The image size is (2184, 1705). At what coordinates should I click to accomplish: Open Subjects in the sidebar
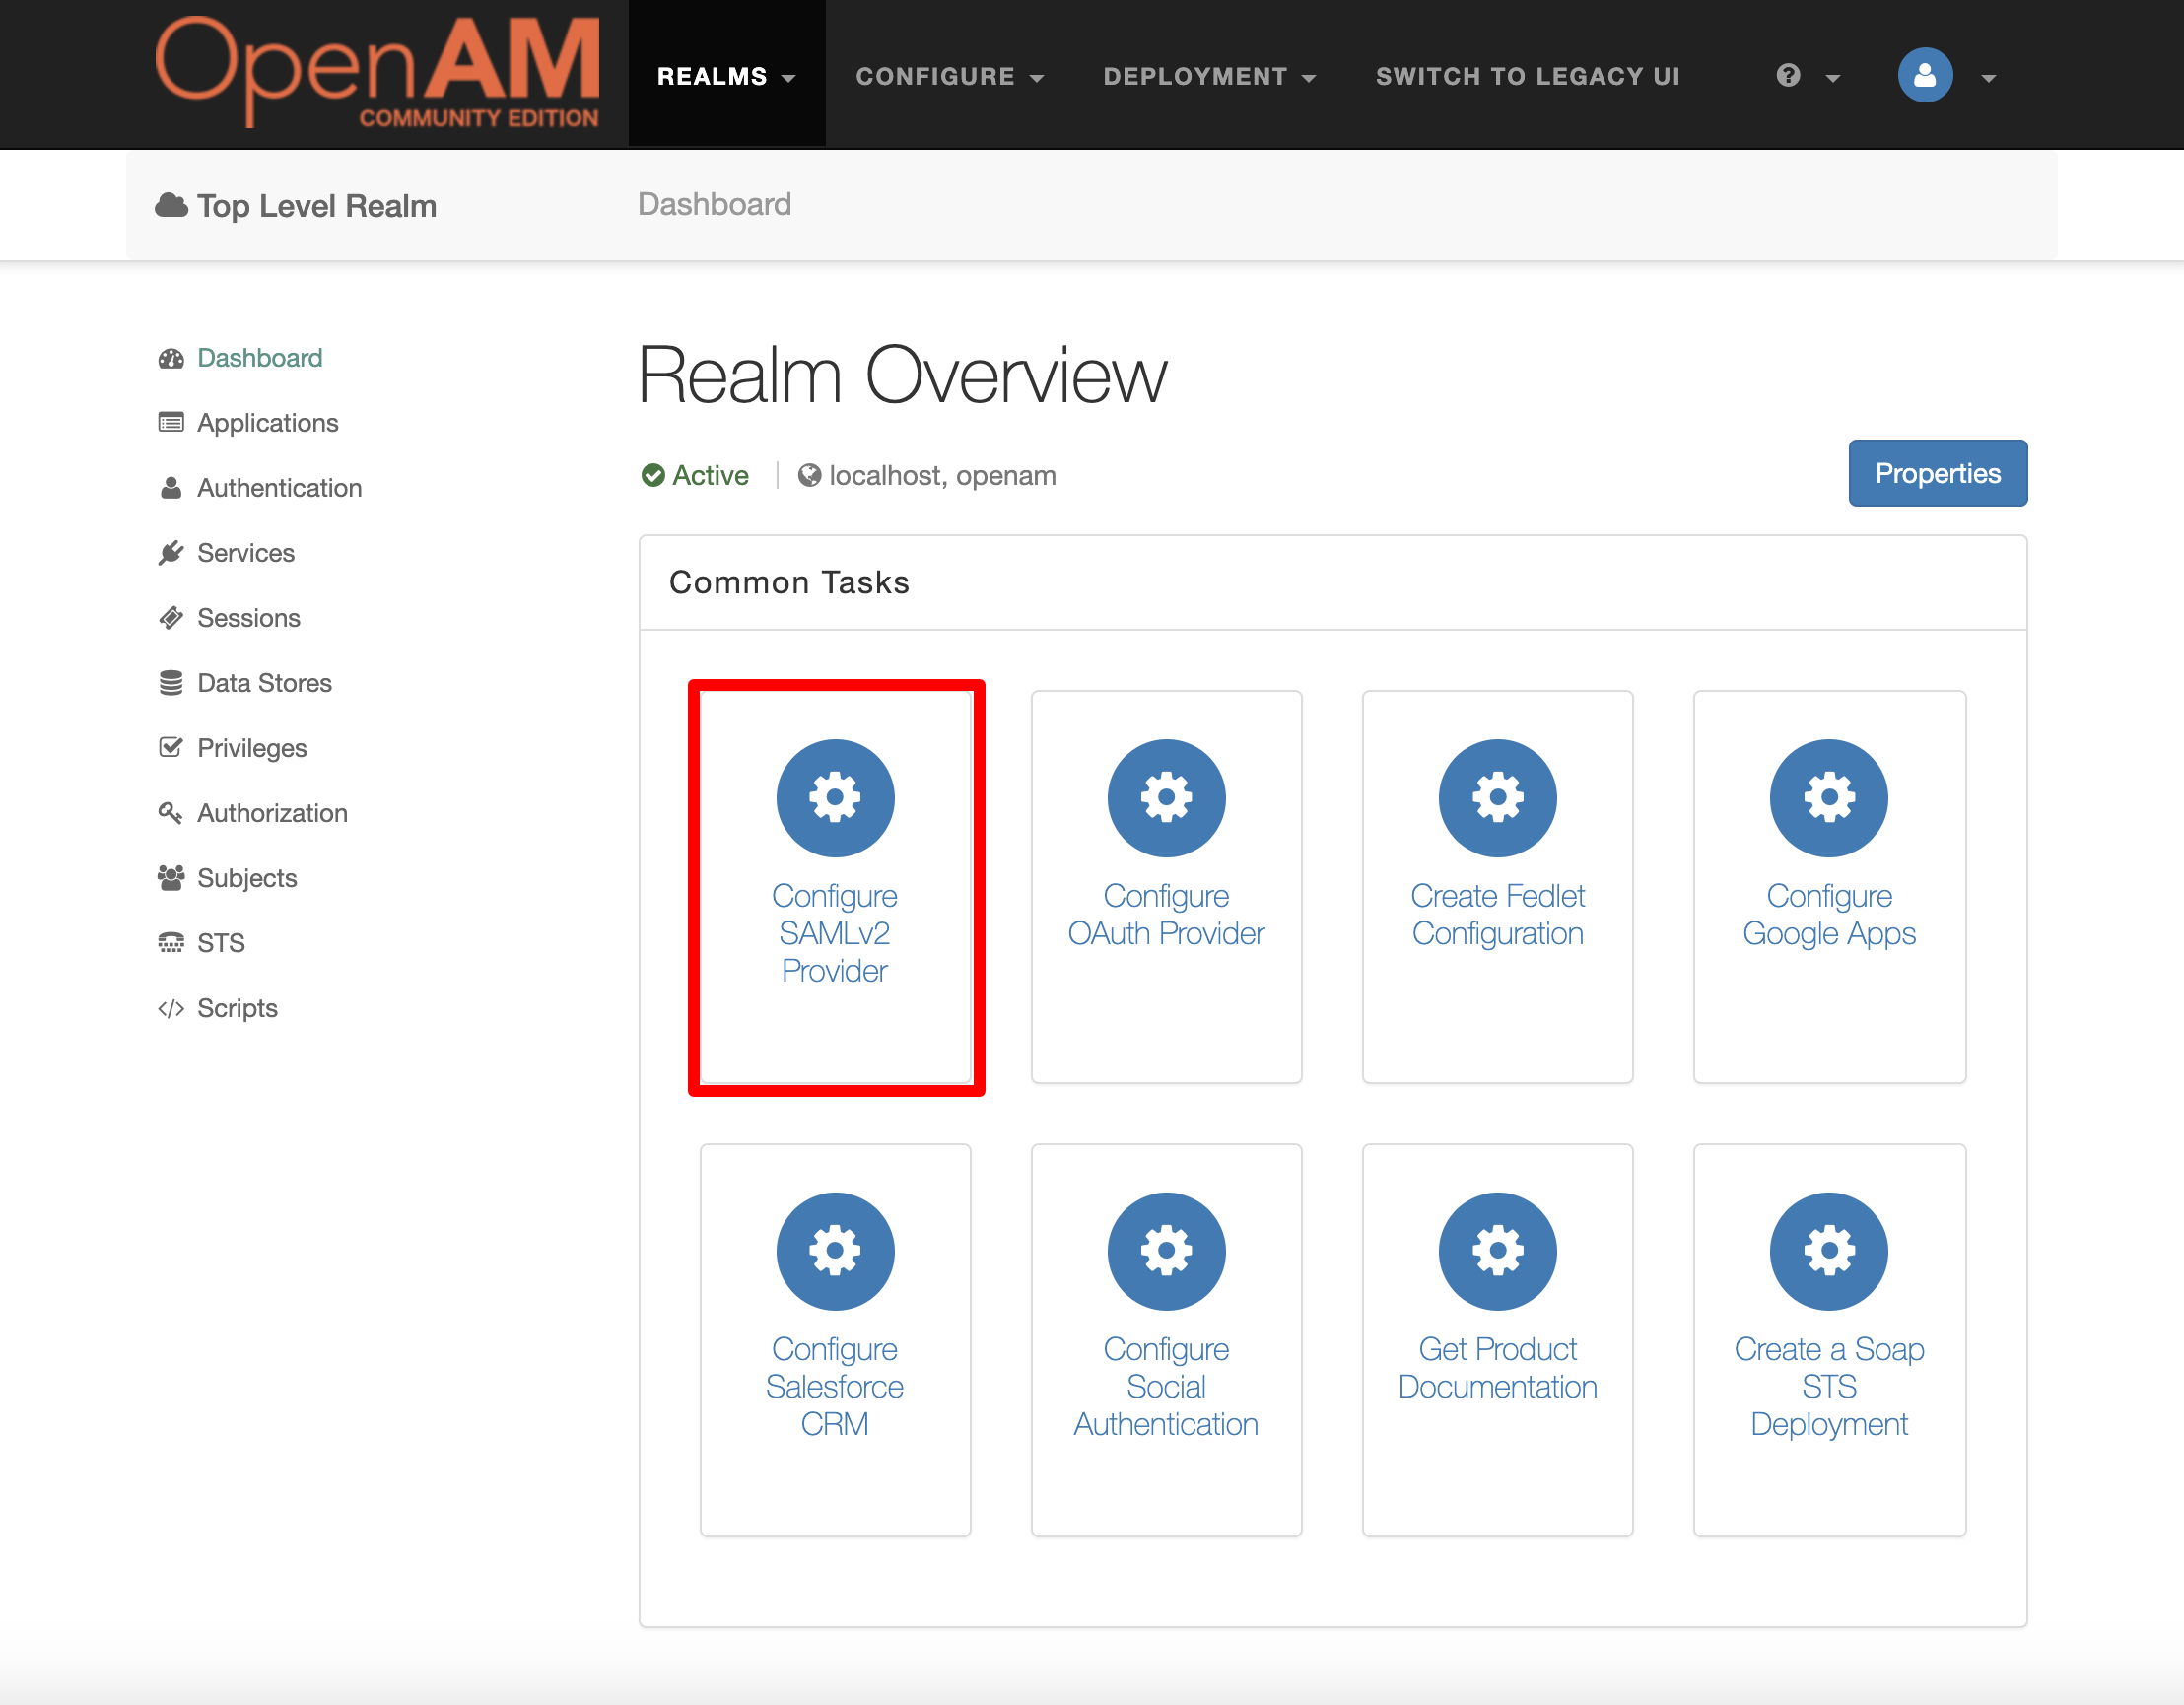[x=247, y=878]
